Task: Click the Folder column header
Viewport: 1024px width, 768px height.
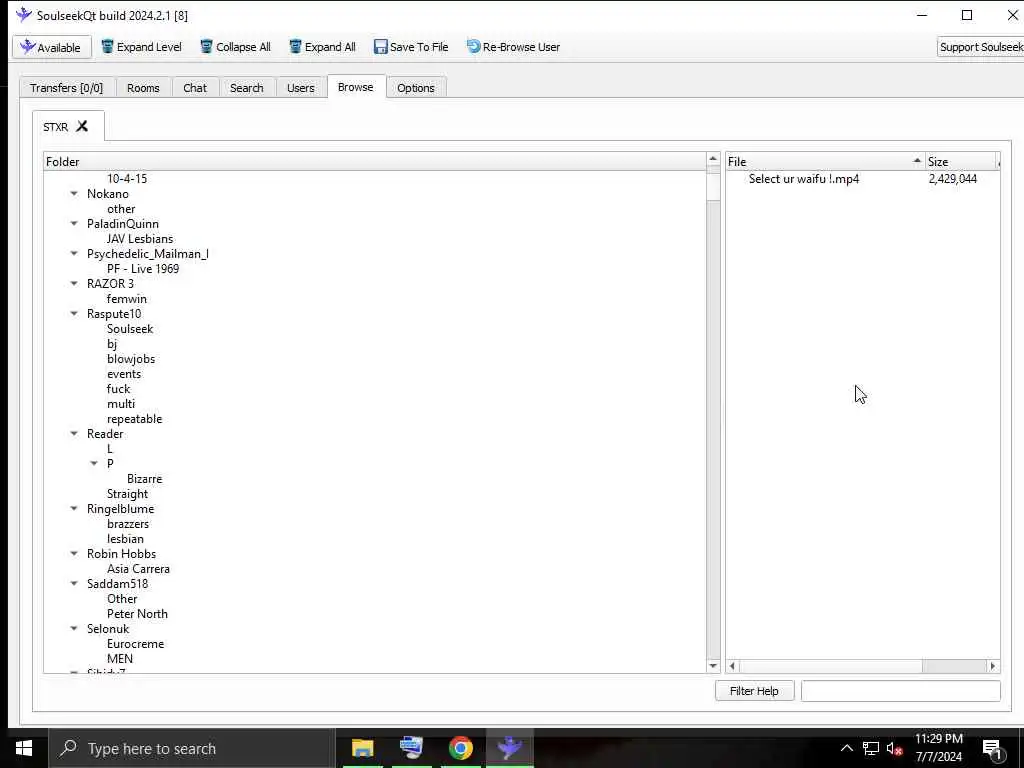Action: (375, 162)
